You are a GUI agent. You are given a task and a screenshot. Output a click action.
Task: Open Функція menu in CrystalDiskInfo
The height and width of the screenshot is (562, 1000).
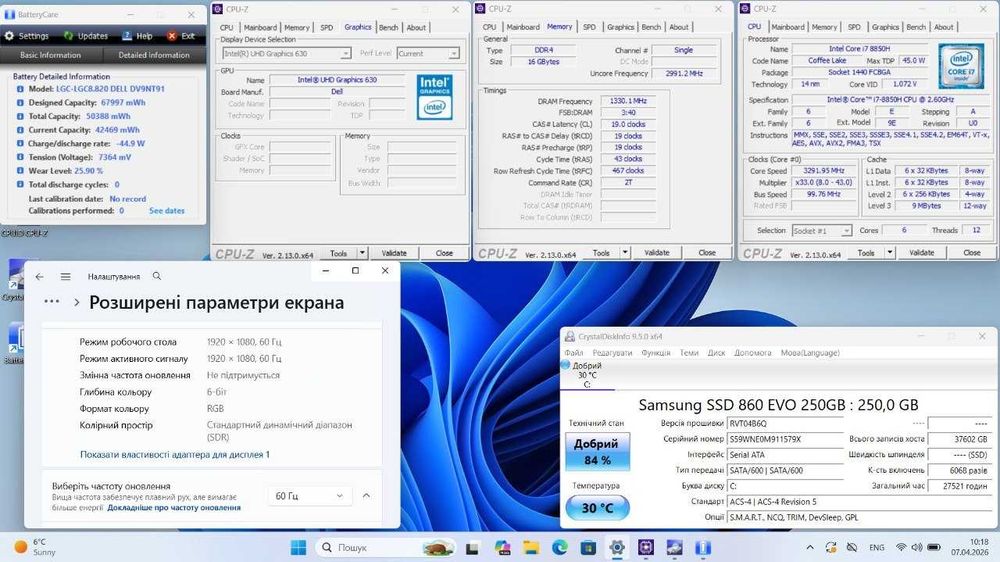656,353
